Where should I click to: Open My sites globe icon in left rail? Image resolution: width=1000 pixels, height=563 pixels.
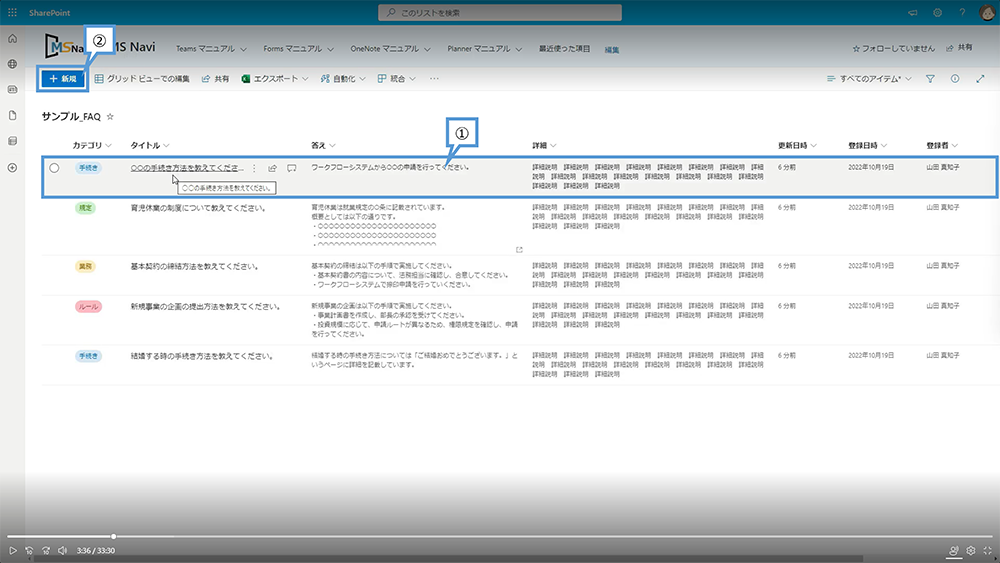[12, 64]
